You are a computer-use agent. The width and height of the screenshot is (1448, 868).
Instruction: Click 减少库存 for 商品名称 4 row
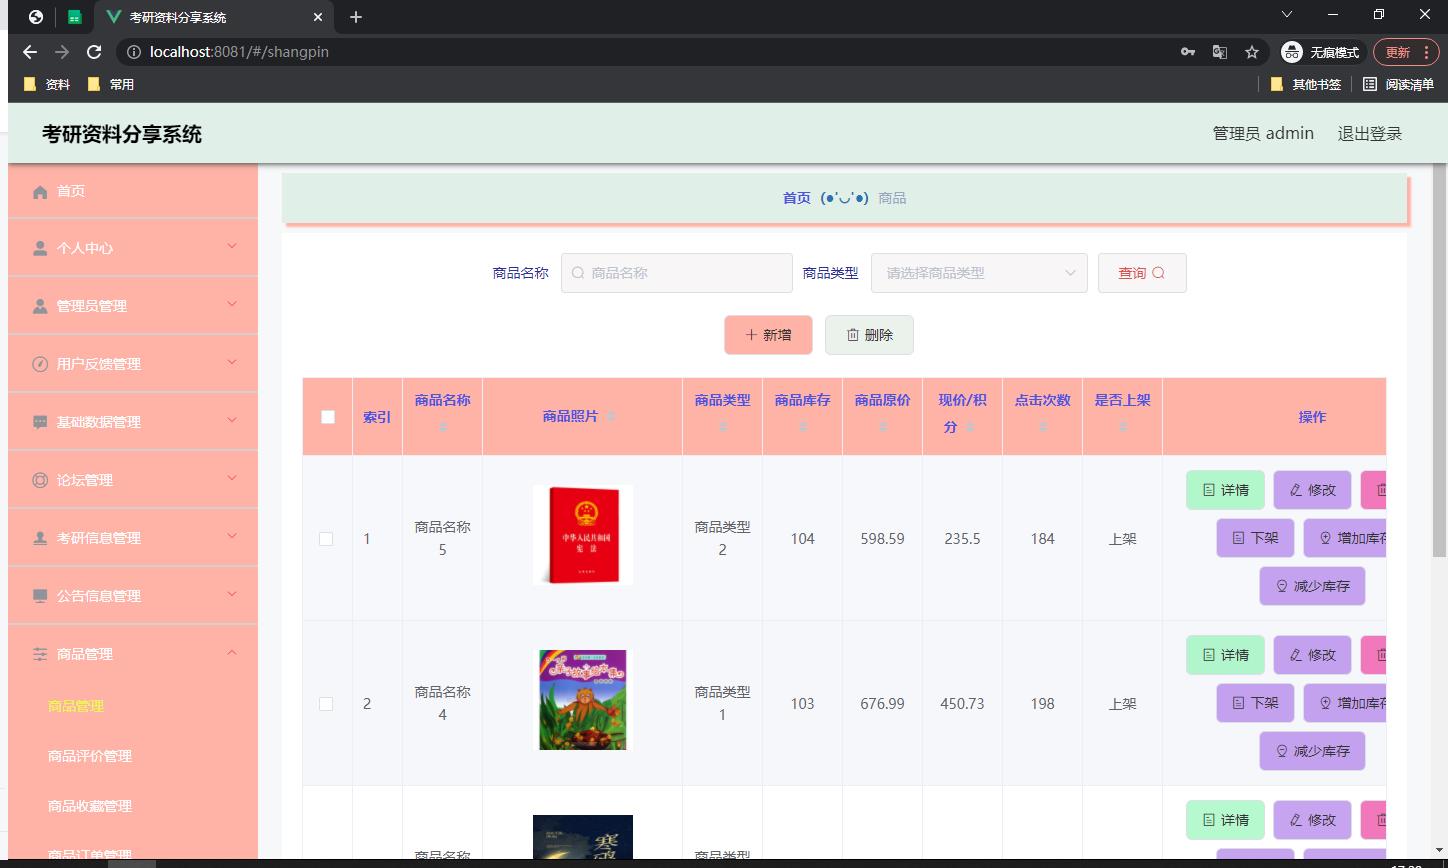pyautogui.click(x=1312, y=751)
